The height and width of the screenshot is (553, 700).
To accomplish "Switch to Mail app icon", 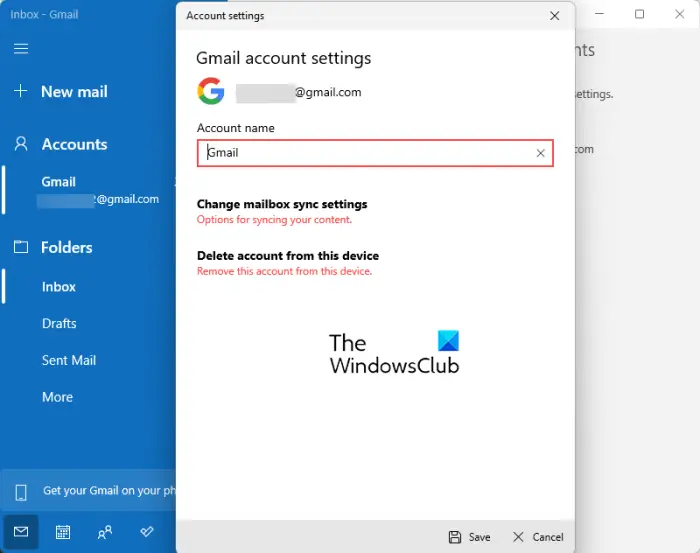I will coord(21,532).
